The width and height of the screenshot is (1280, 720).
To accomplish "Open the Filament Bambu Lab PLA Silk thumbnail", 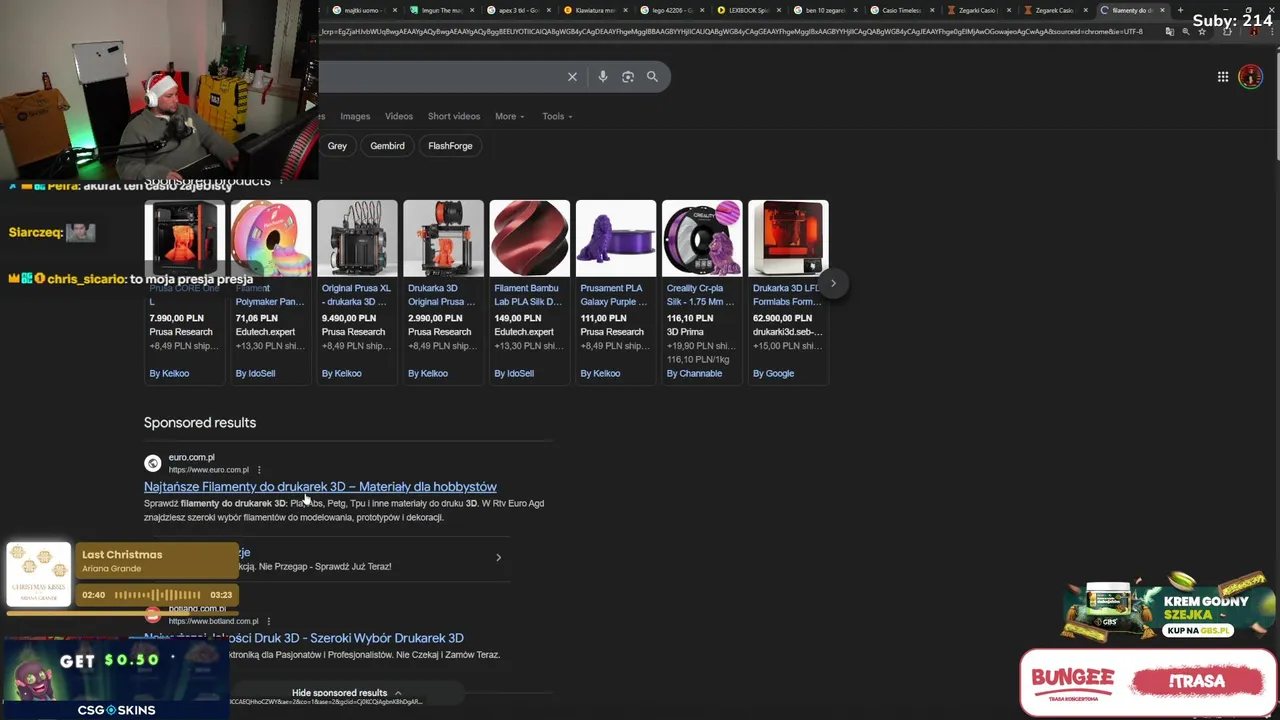I will (530, 238).
